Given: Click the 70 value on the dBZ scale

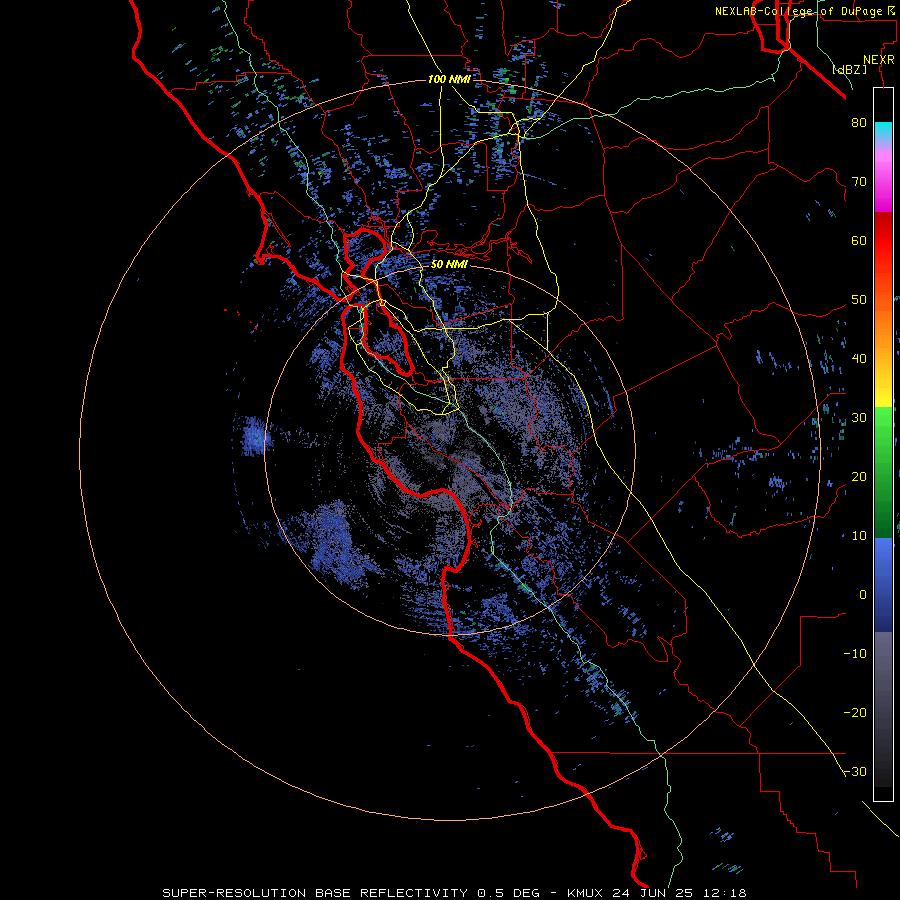Looking at the screenshot, I should [x=859, y=182].
